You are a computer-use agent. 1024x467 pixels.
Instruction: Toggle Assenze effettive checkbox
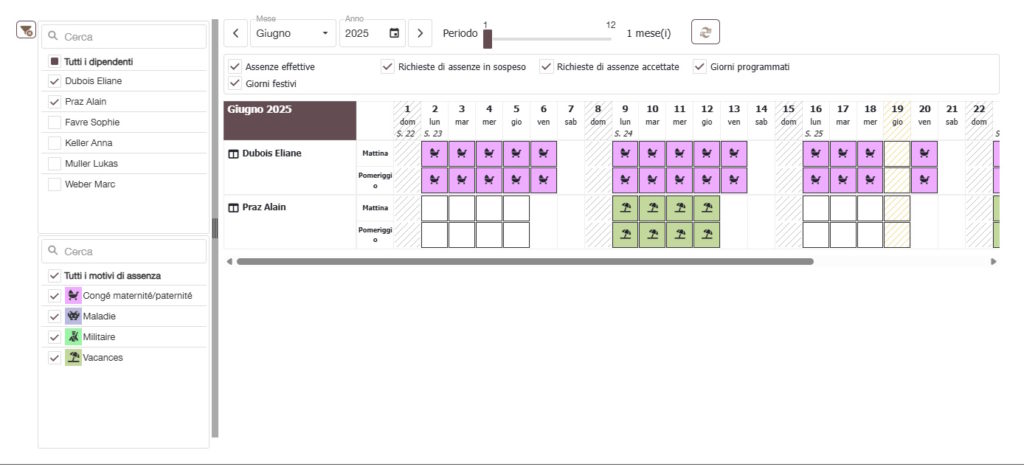(x=235, y=67)
